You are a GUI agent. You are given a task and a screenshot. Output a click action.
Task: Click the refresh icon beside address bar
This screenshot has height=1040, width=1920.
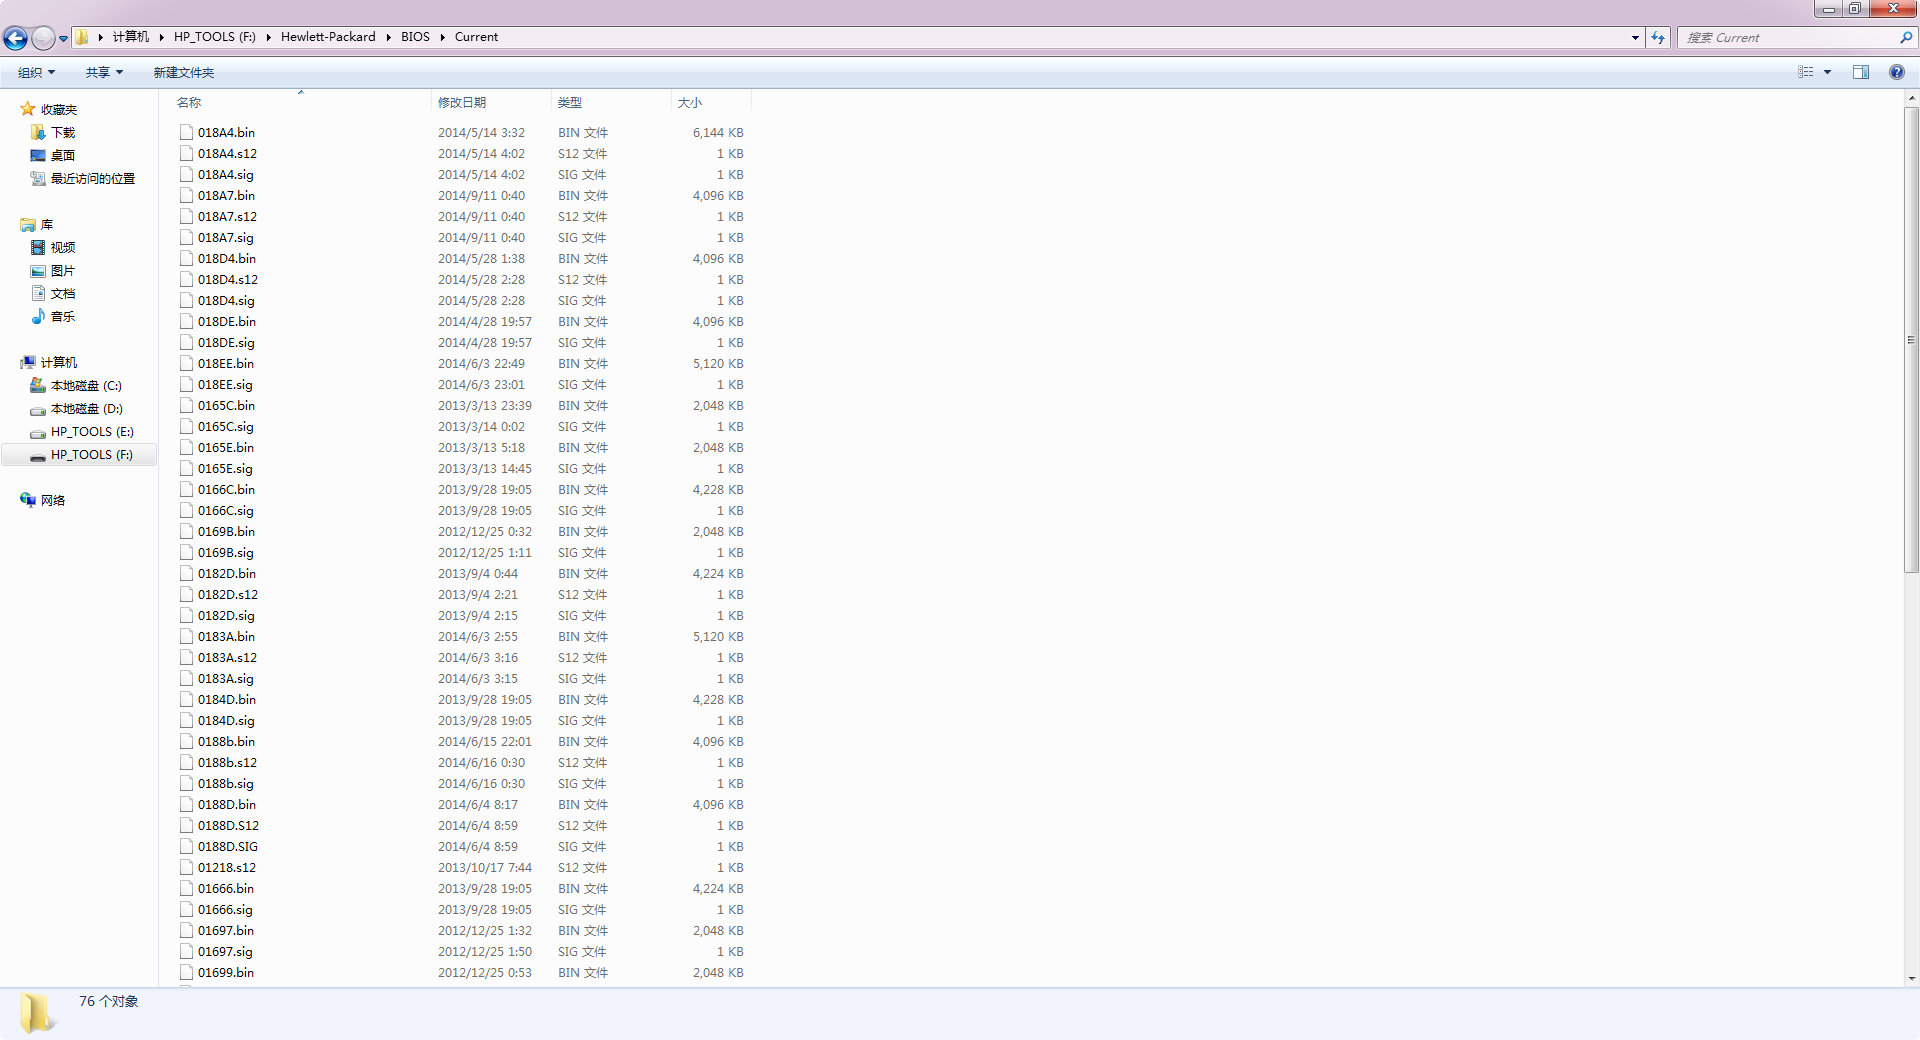[1658, 37]
